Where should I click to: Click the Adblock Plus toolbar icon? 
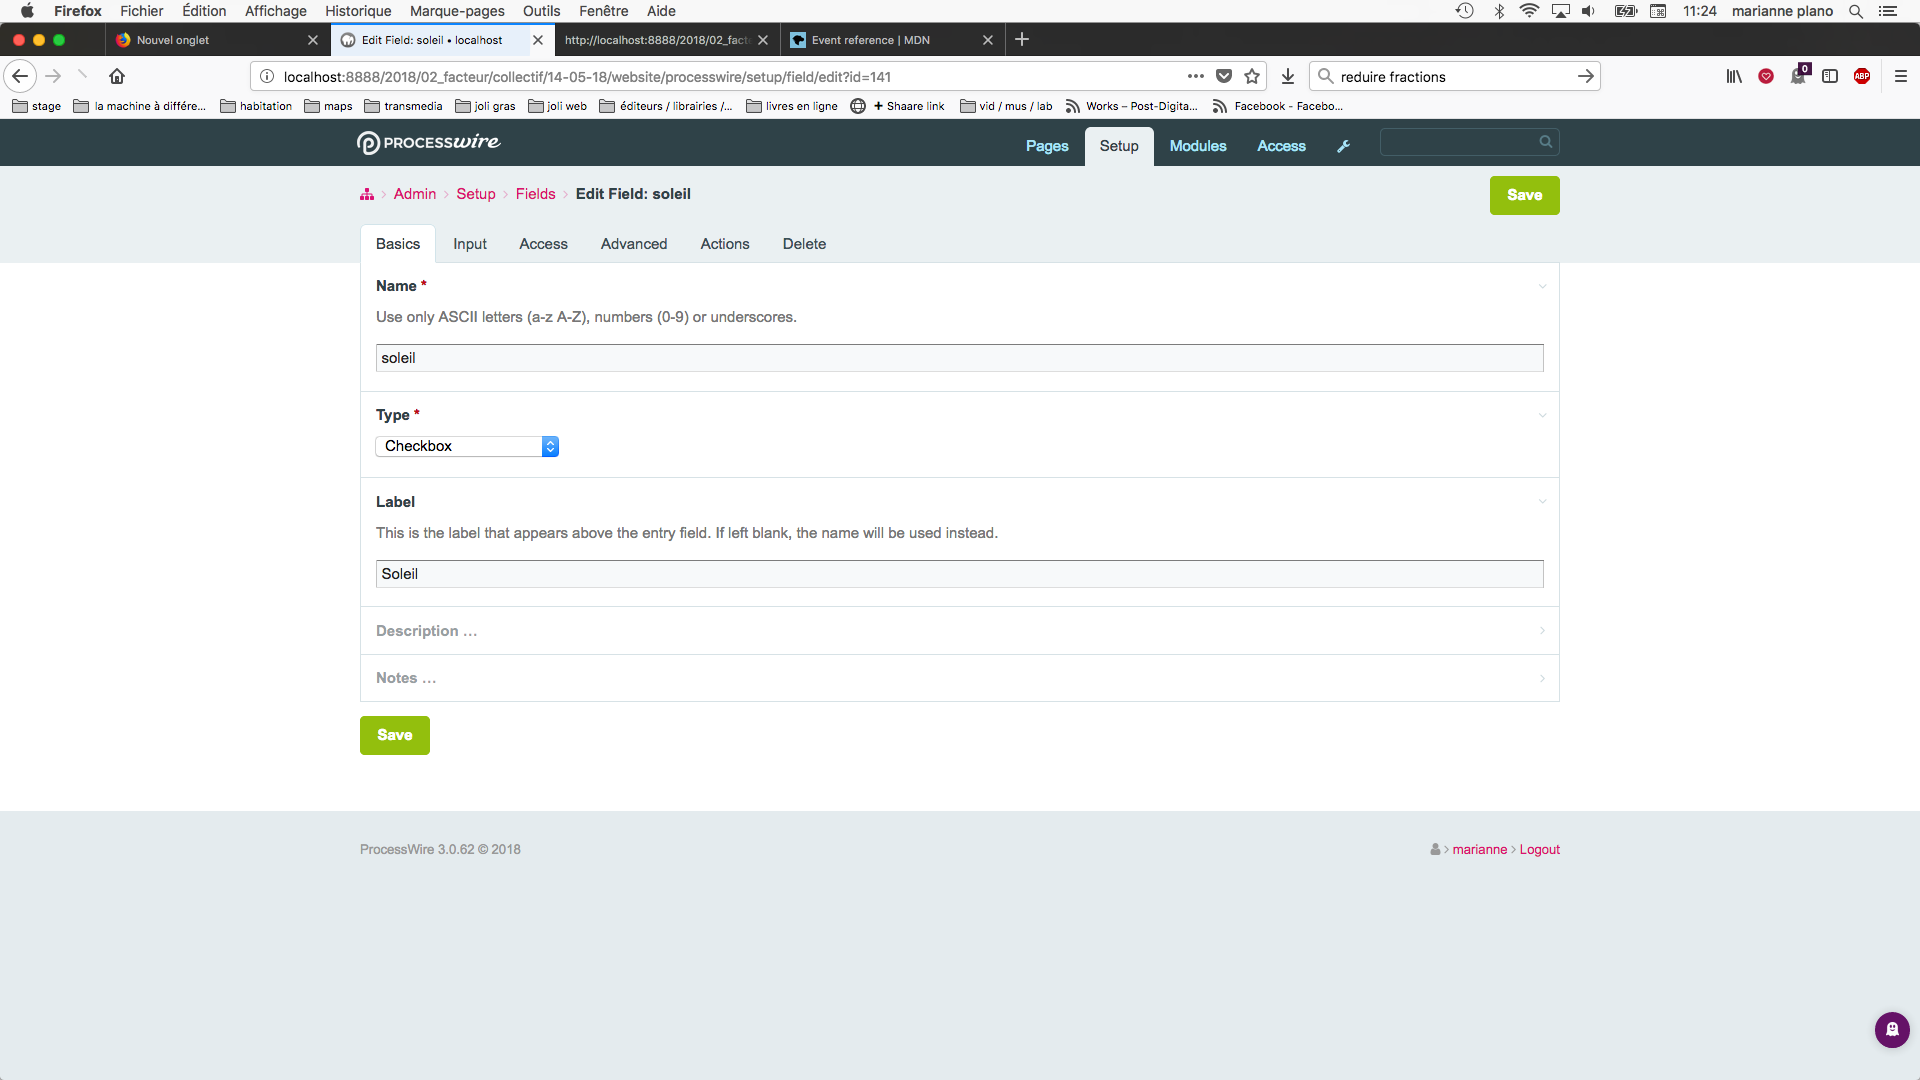[1862, 76]
